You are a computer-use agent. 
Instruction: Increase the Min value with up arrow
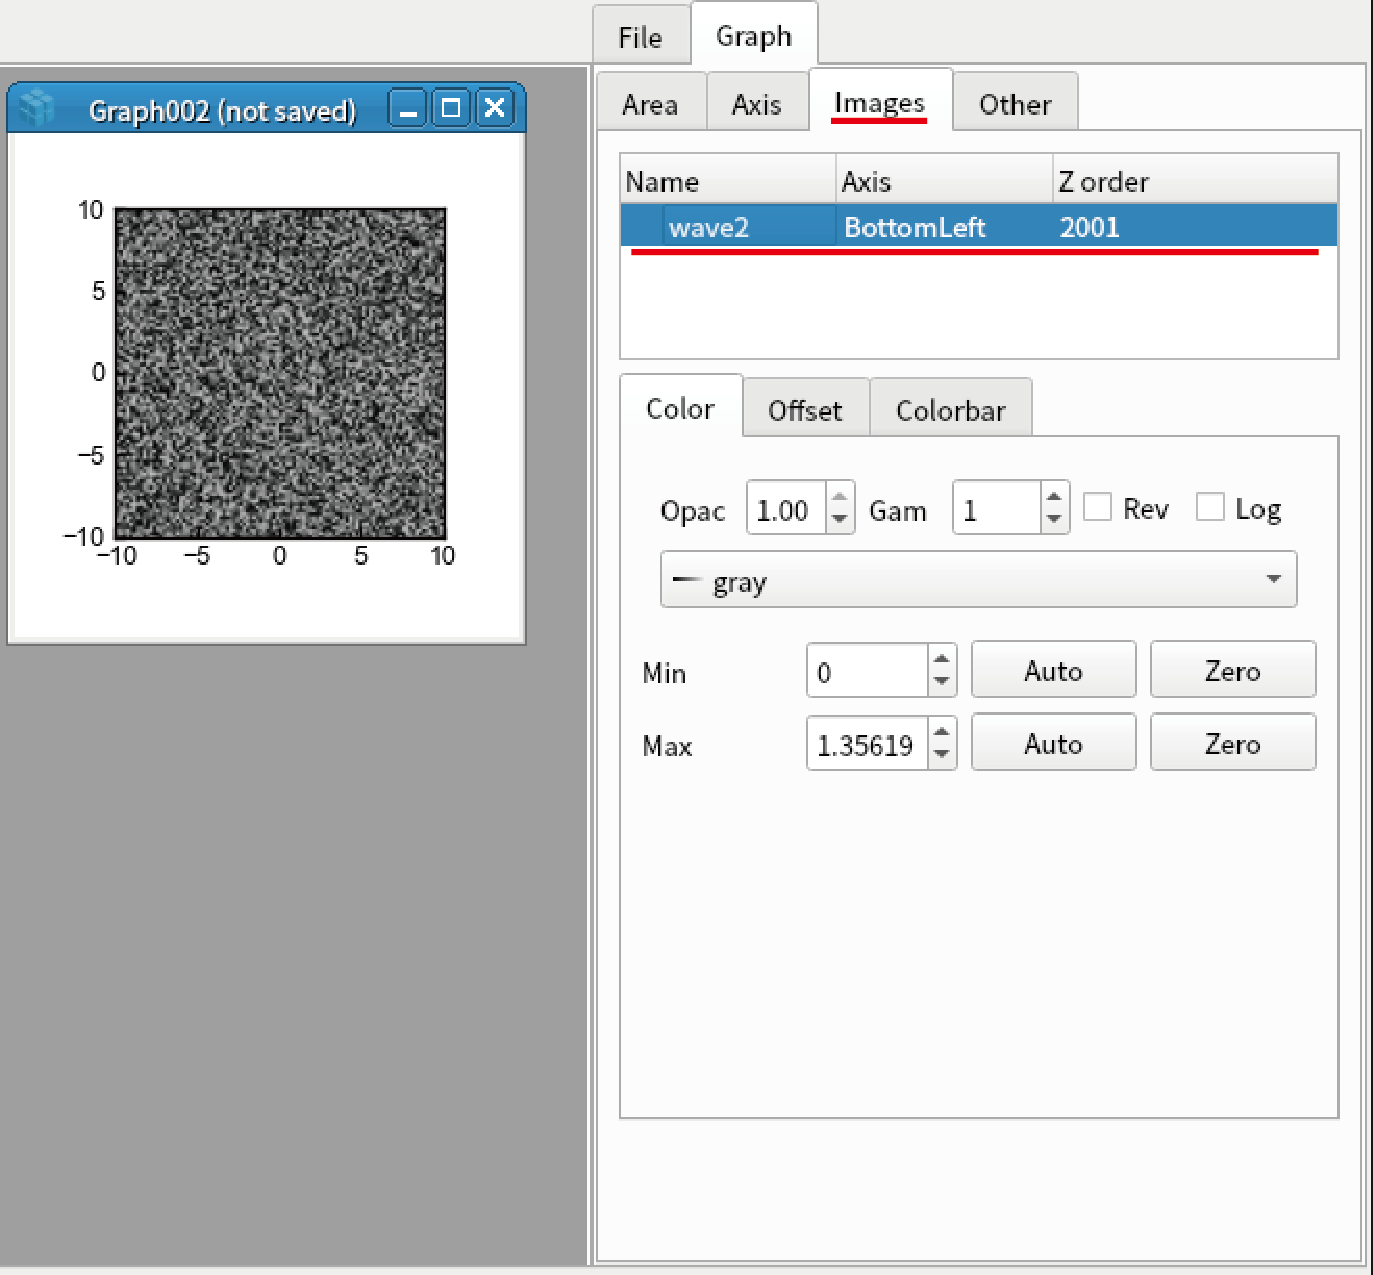point(941,659)
